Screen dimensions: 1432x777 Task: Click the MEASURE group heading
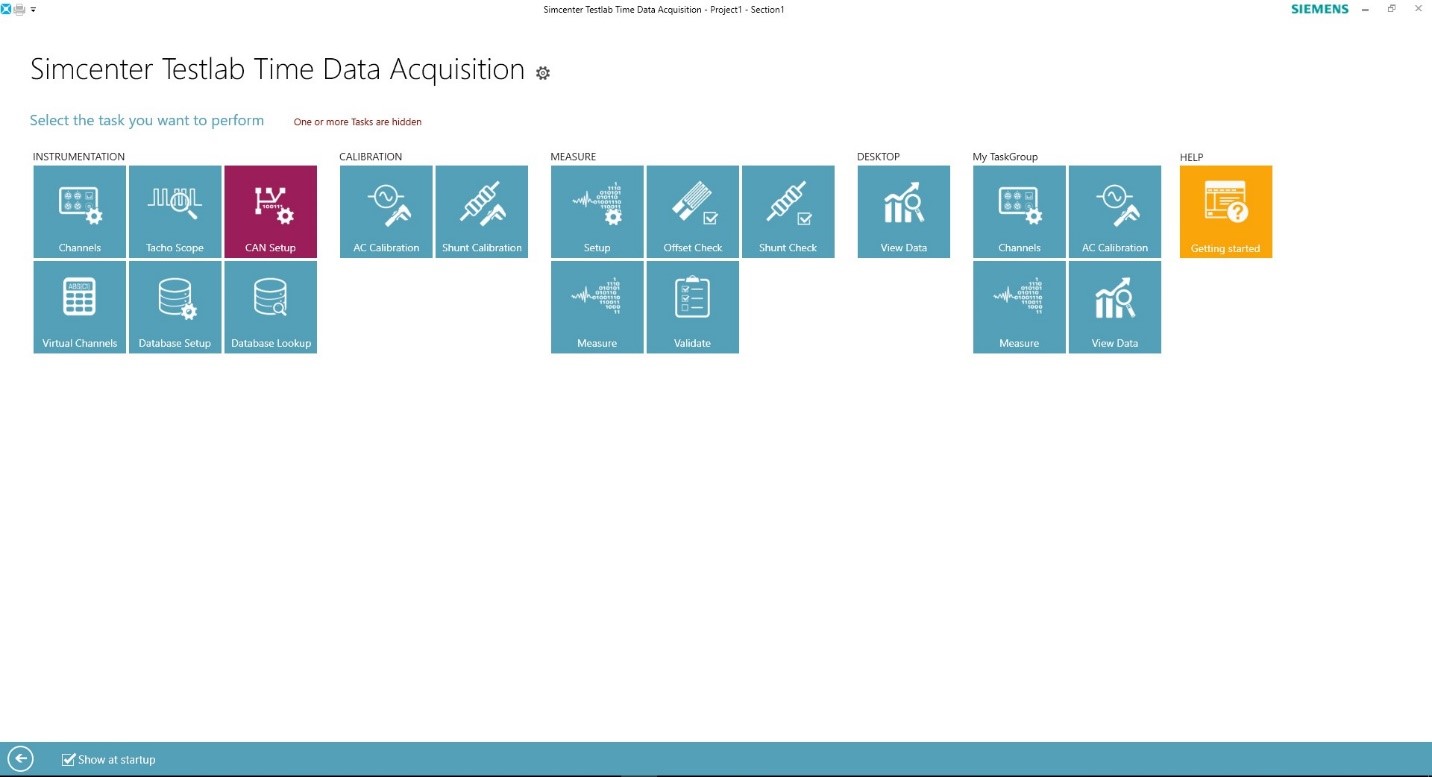click(573, 157)
